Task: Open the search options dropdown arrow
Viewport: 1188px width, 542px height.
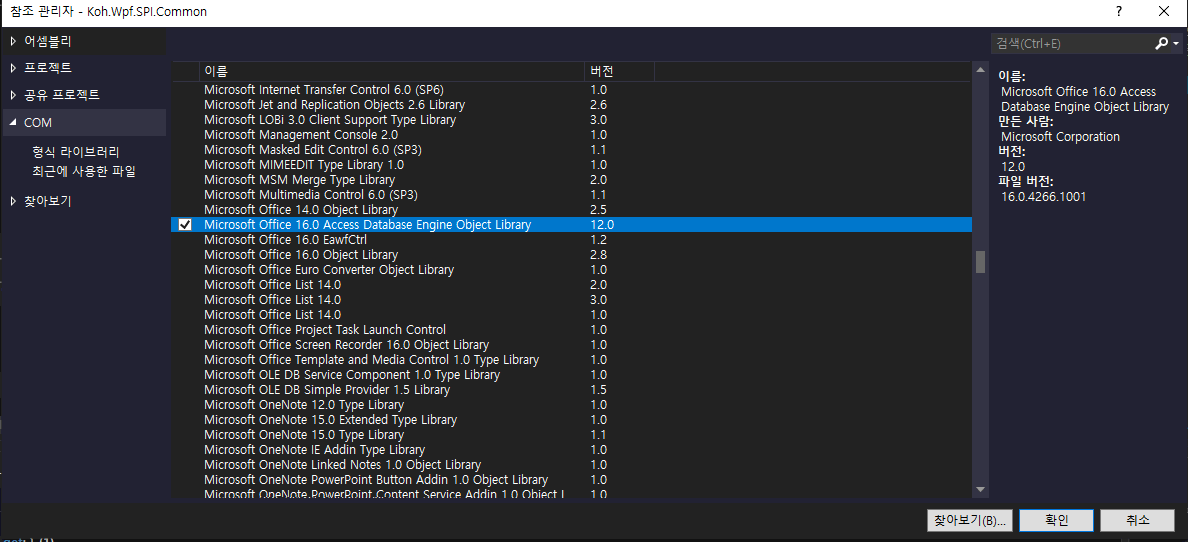Action: tap(1176, 44)
